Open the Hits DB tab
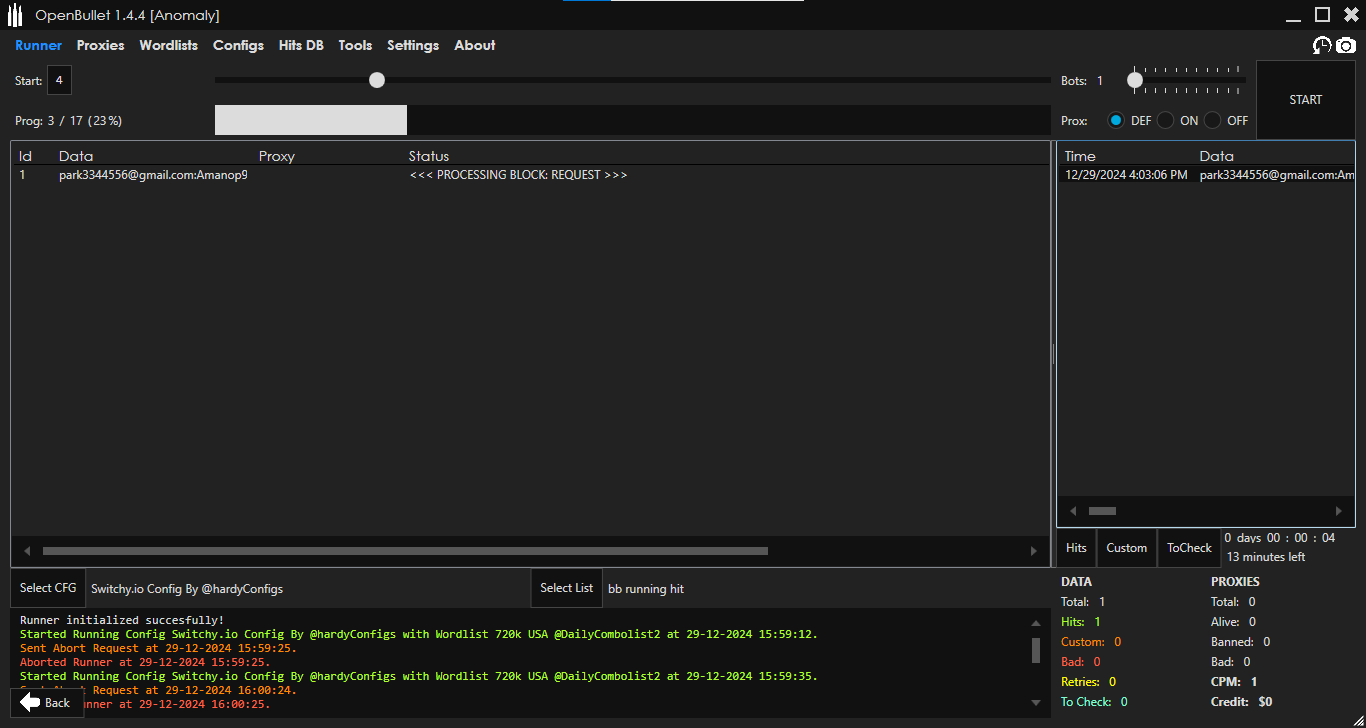Viewport: 1366px width, 728px height. [301, 45]
